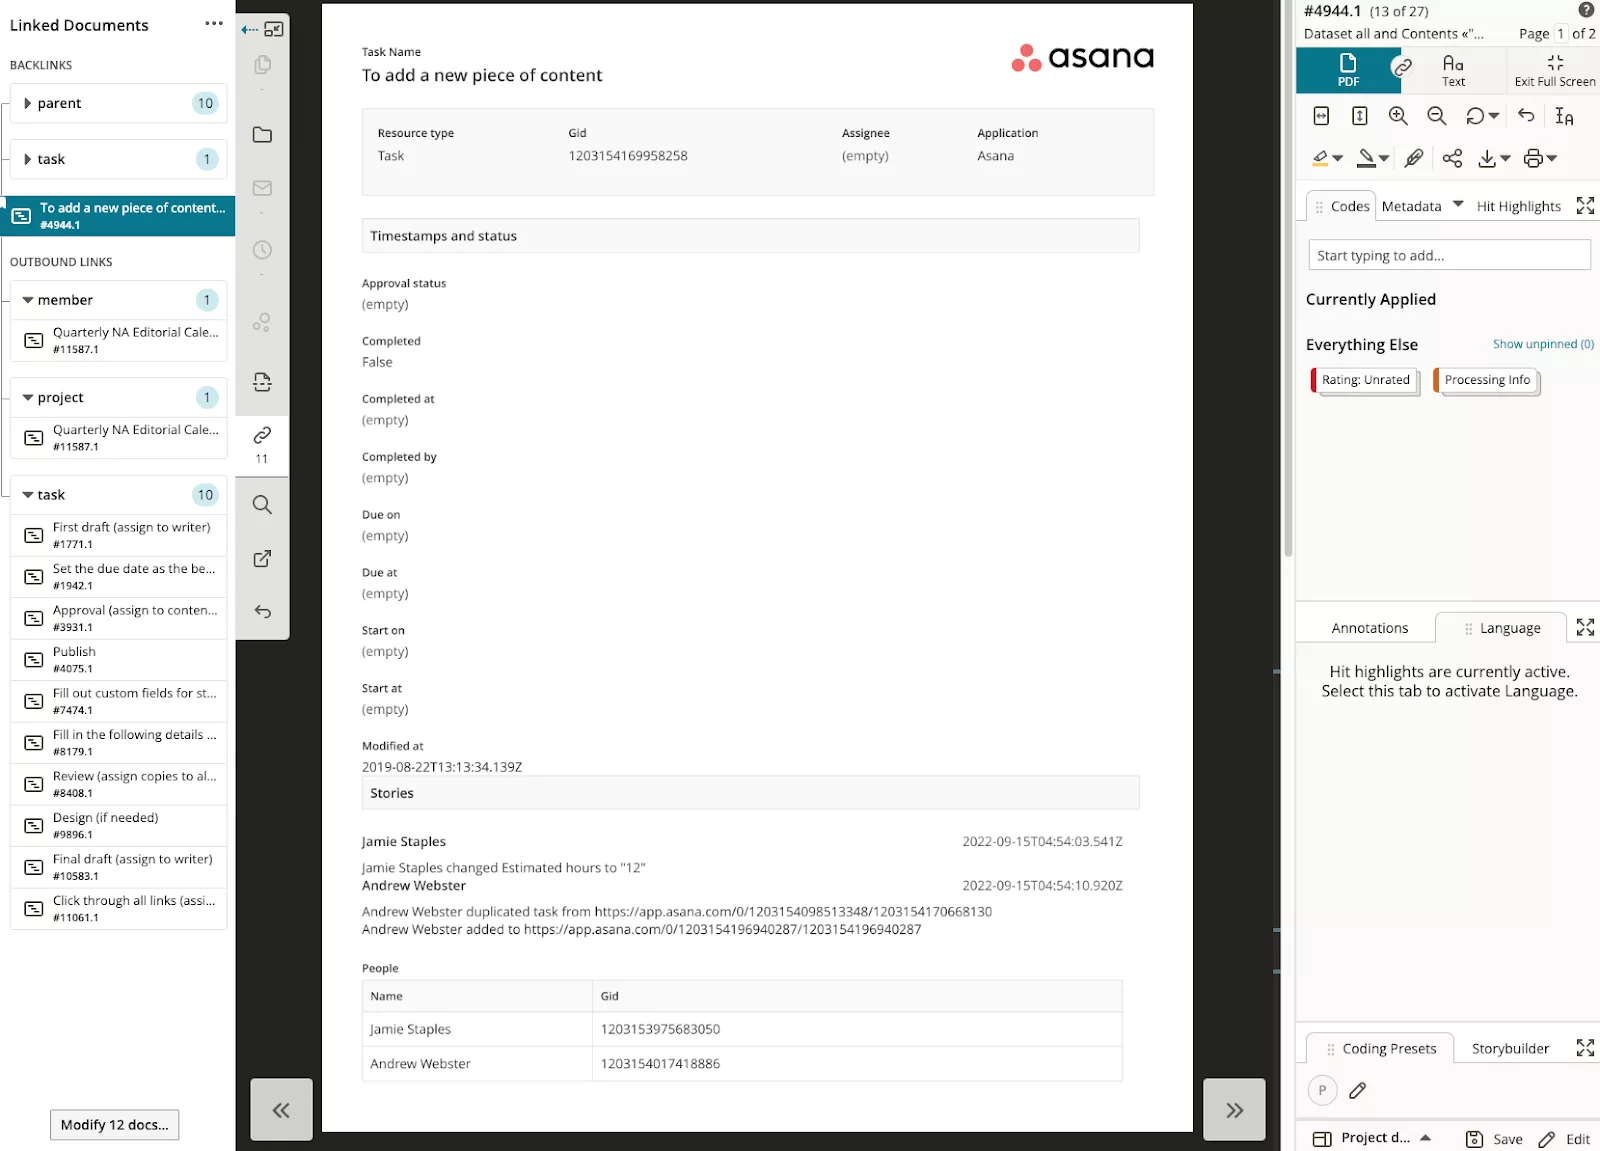
Task: Switch to the Metadata tab
Action: pyautogui.click(x=1411, y=206)
